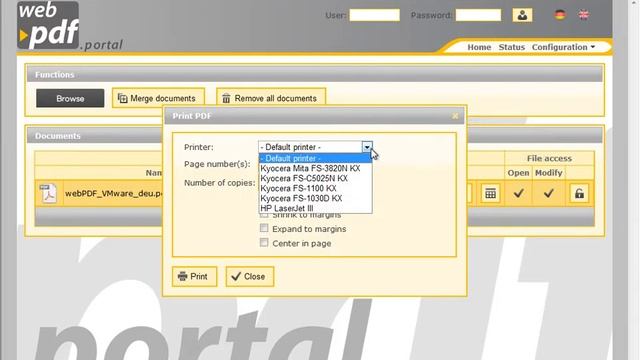Image resolution: width=640 pixels, height=360 pixels.
Task: Click Print button in the dialog
Action: [x=194, y=277]
